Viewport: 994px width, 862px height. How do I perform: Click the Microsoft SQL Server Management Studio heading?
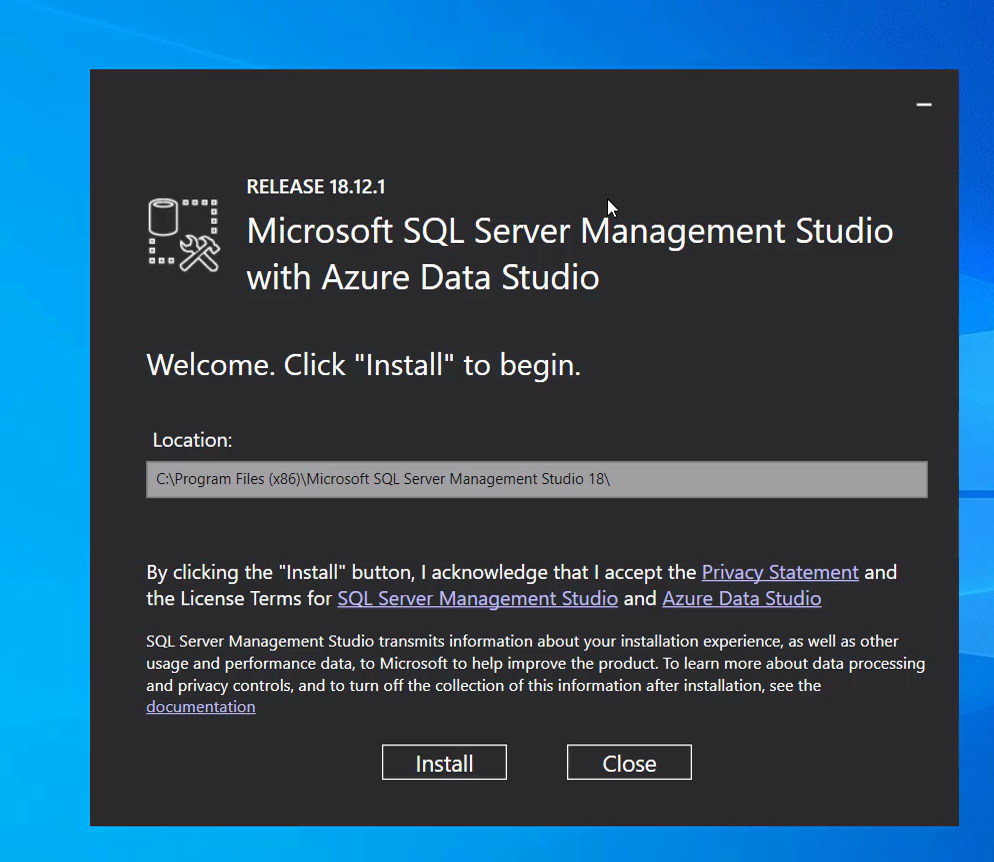pyautogui.click(x=569, y=231)
